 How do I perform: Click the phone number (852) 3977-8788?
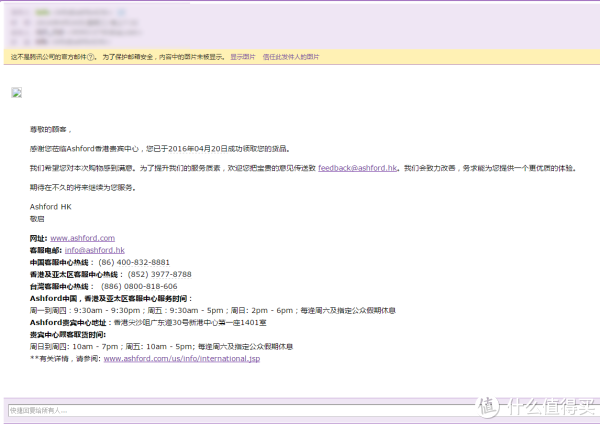point(159,274)
